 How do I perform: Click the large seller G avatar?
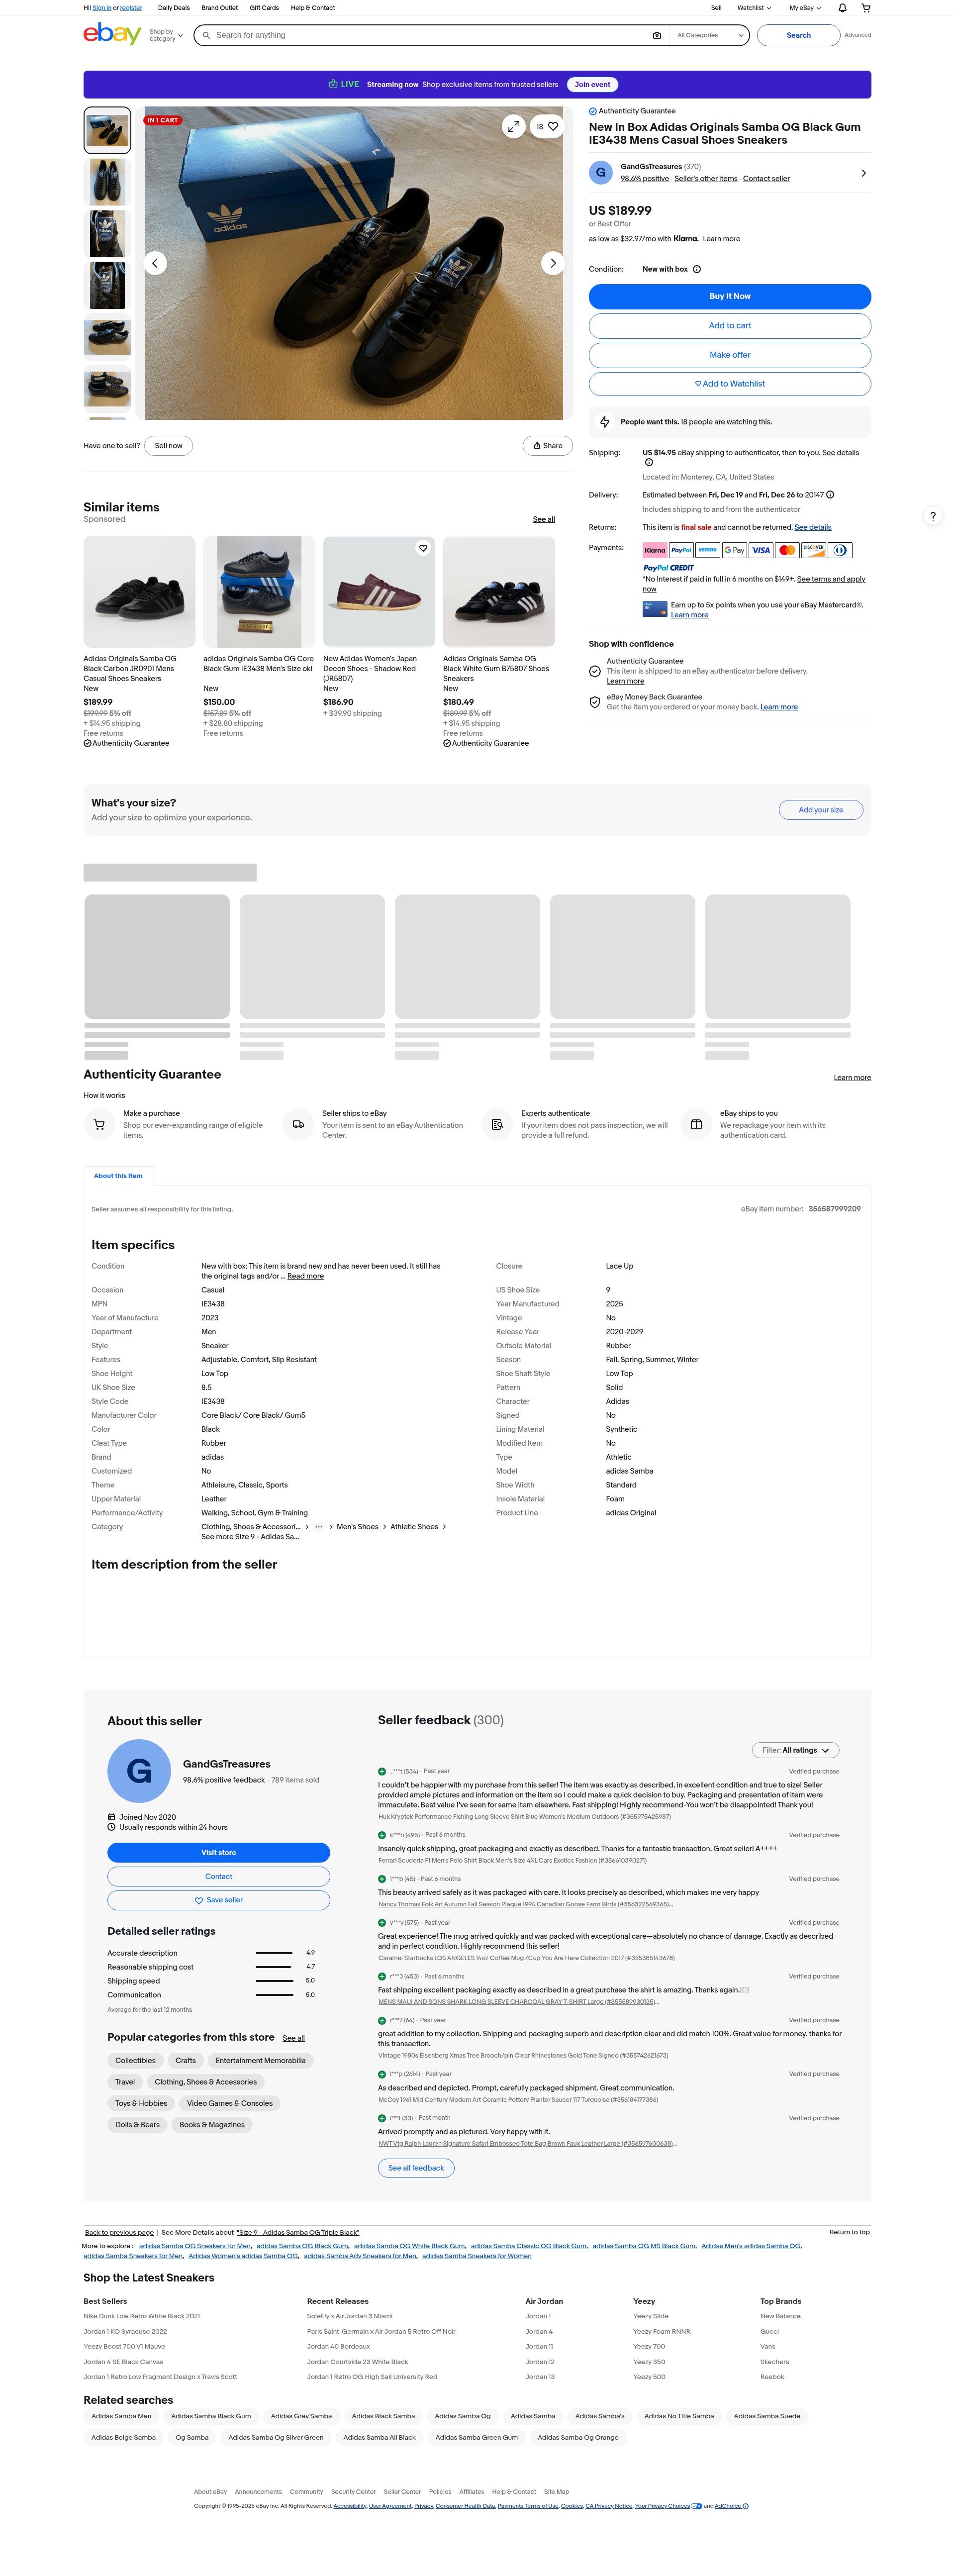point(139,1771)
